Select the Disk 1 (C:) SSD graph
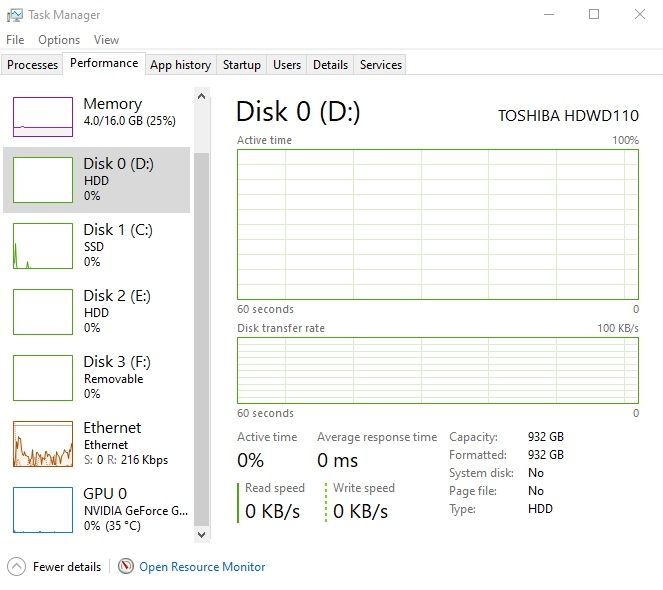The image size is (663, 590). [x=43, y=245]
